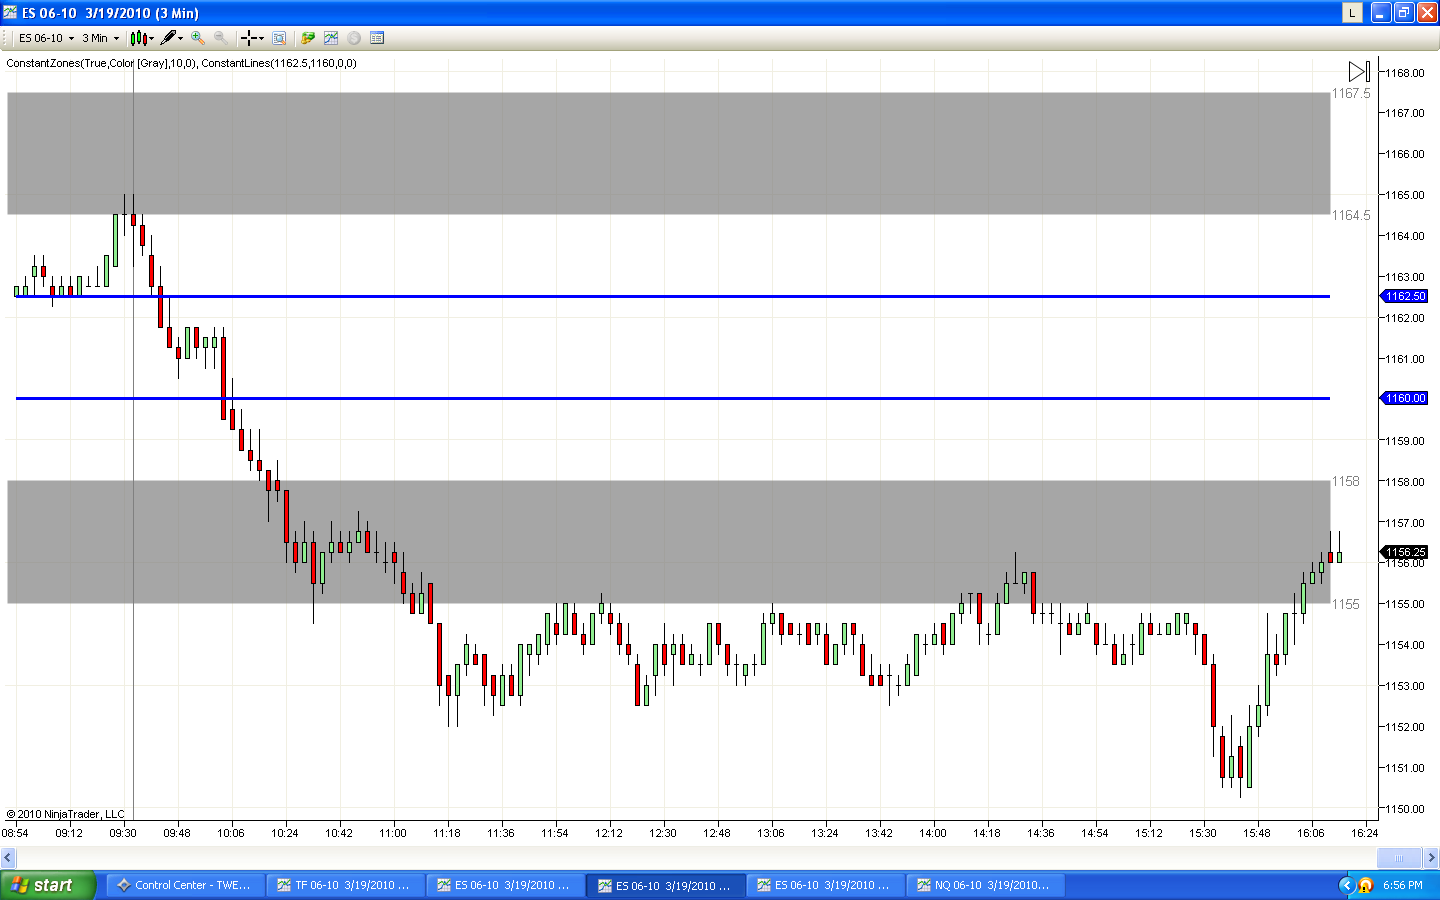Click the horizontal scrollbar left arrow

tap(8, 858)
